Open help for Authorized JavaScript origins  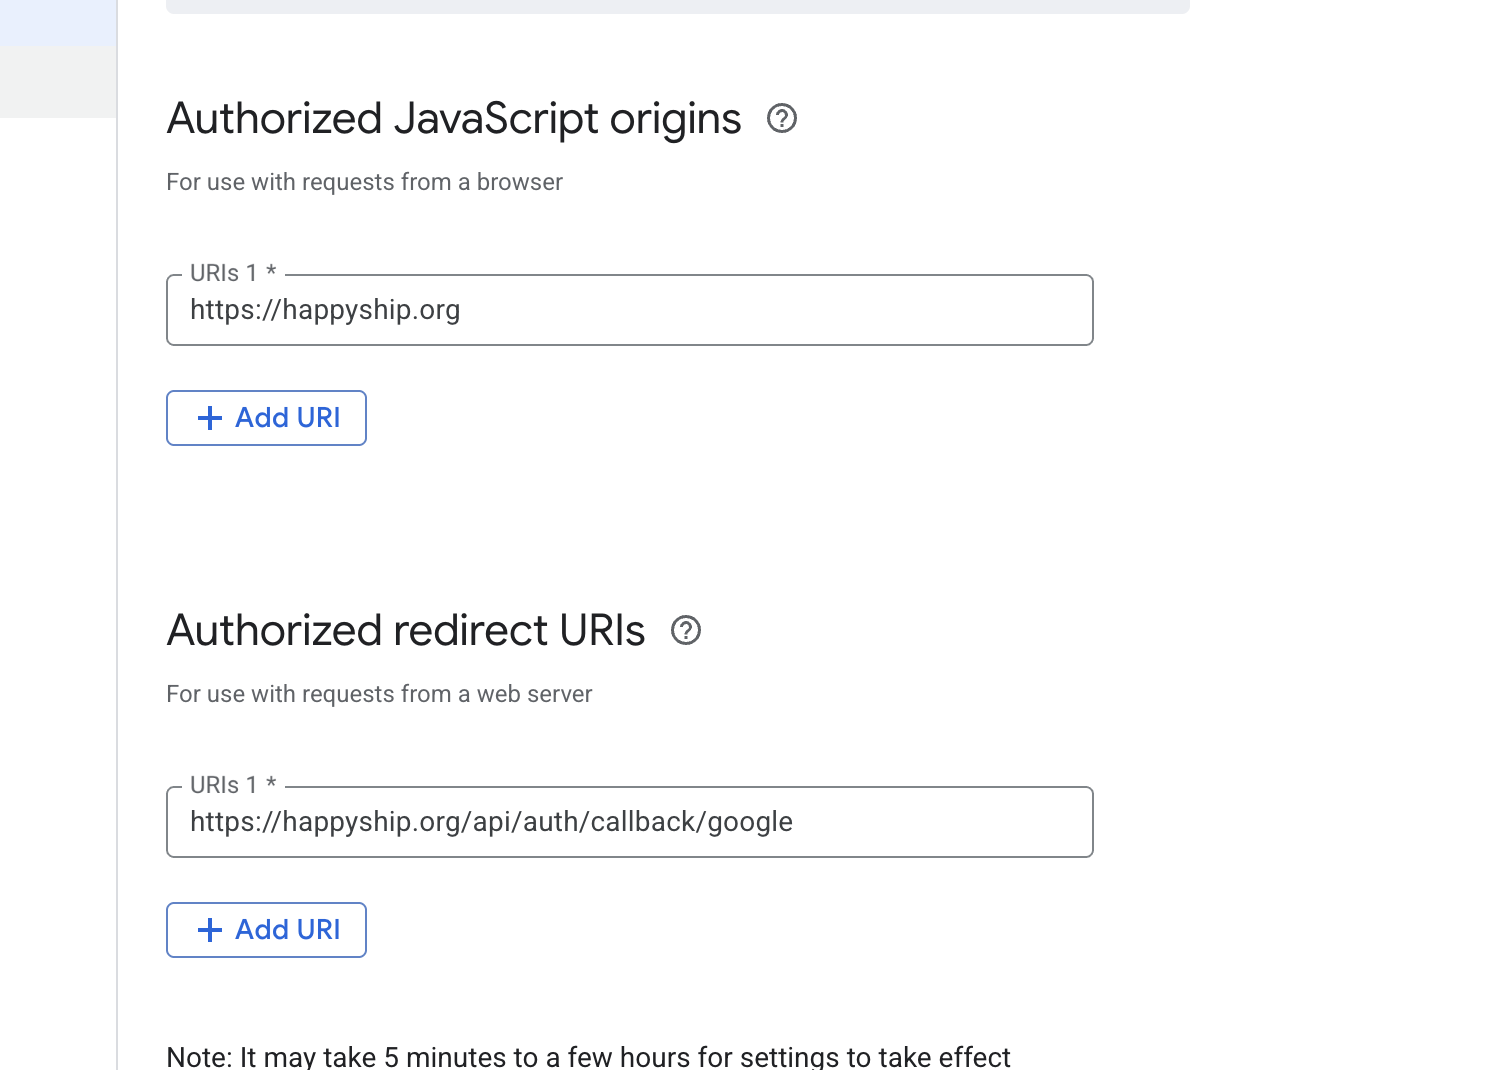pyautogui.click(x=782, y=119)
